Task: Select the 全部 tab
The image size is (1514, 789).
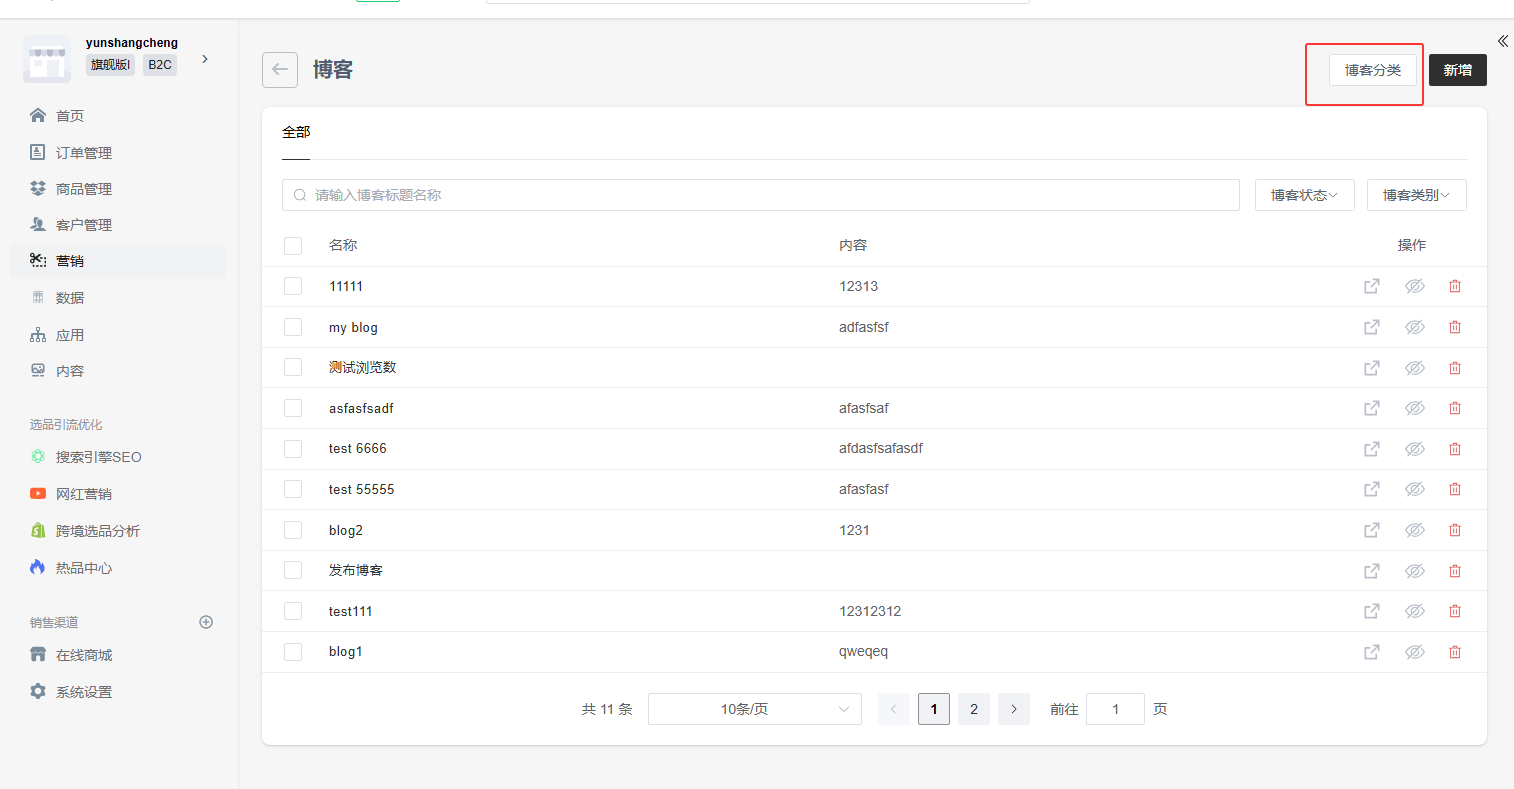Action: [x=296, y=132]
